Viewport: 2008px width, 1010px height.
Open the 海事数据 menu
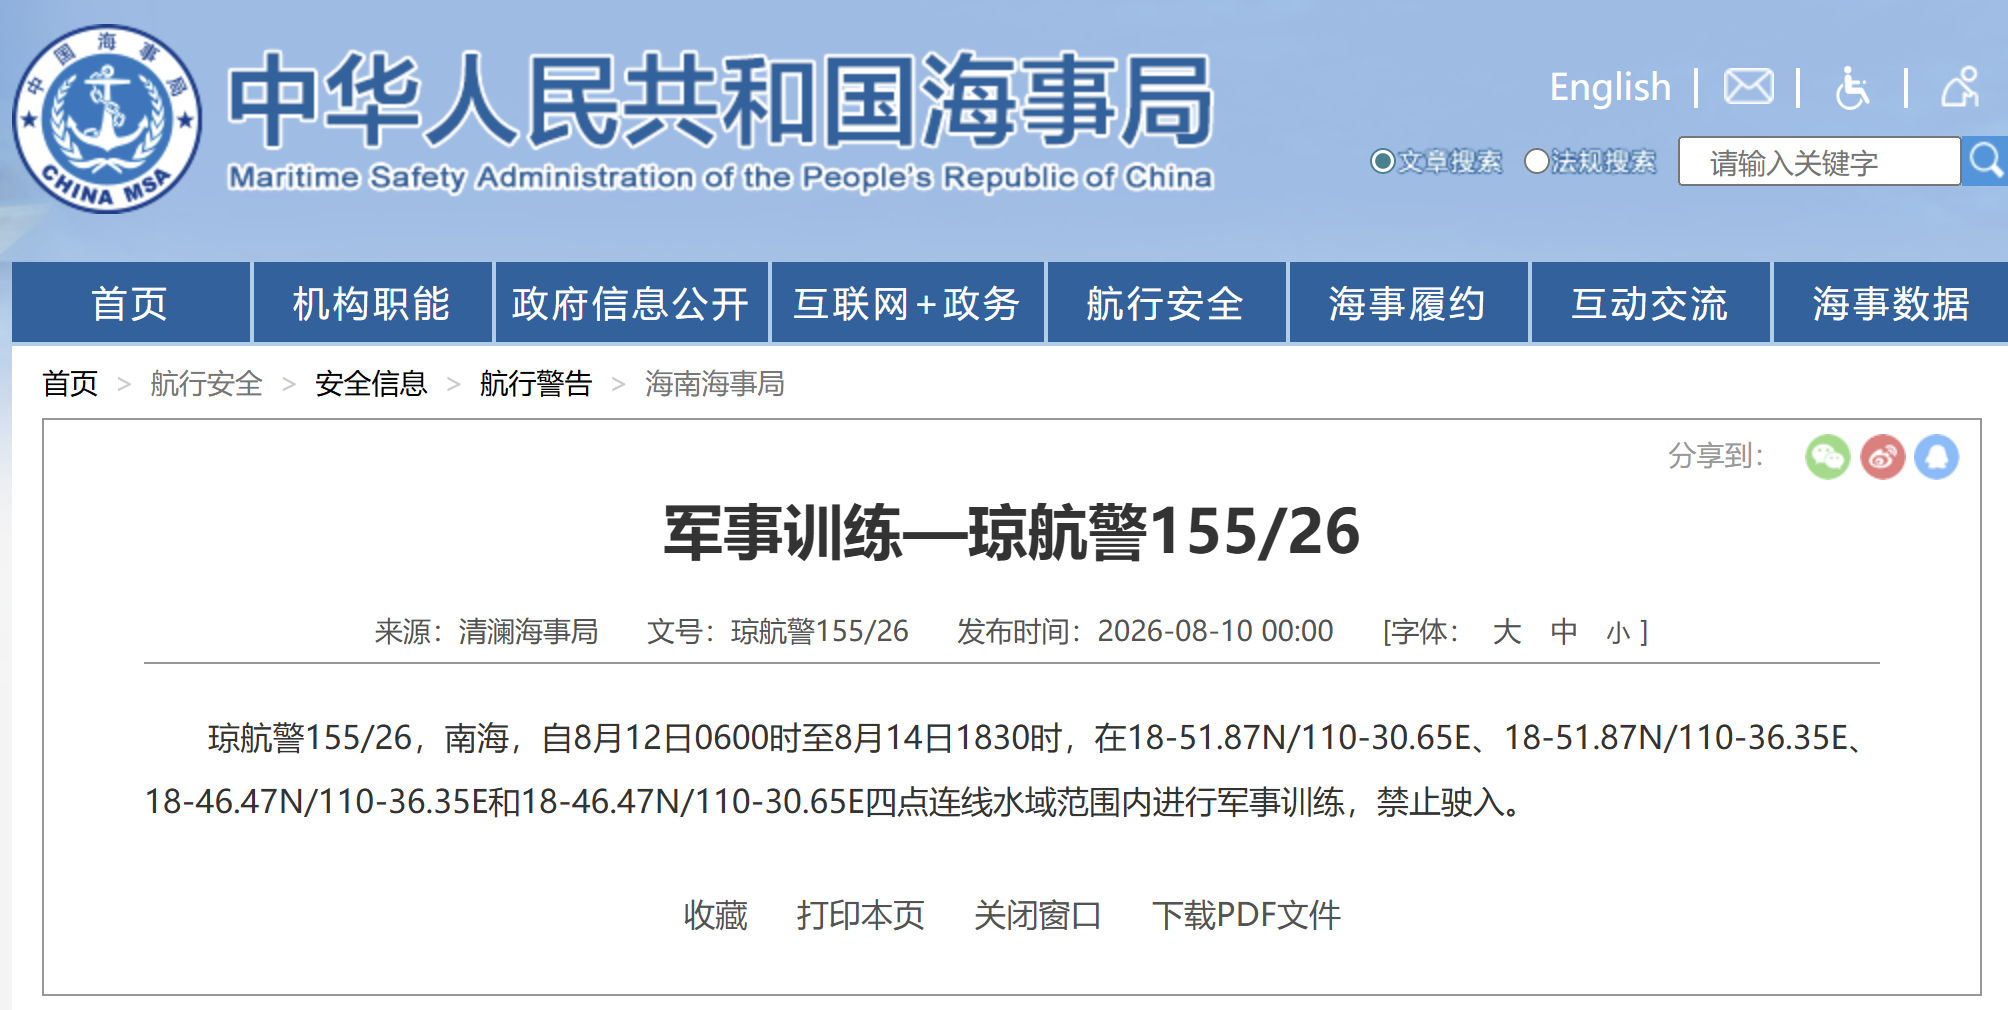1891,303
